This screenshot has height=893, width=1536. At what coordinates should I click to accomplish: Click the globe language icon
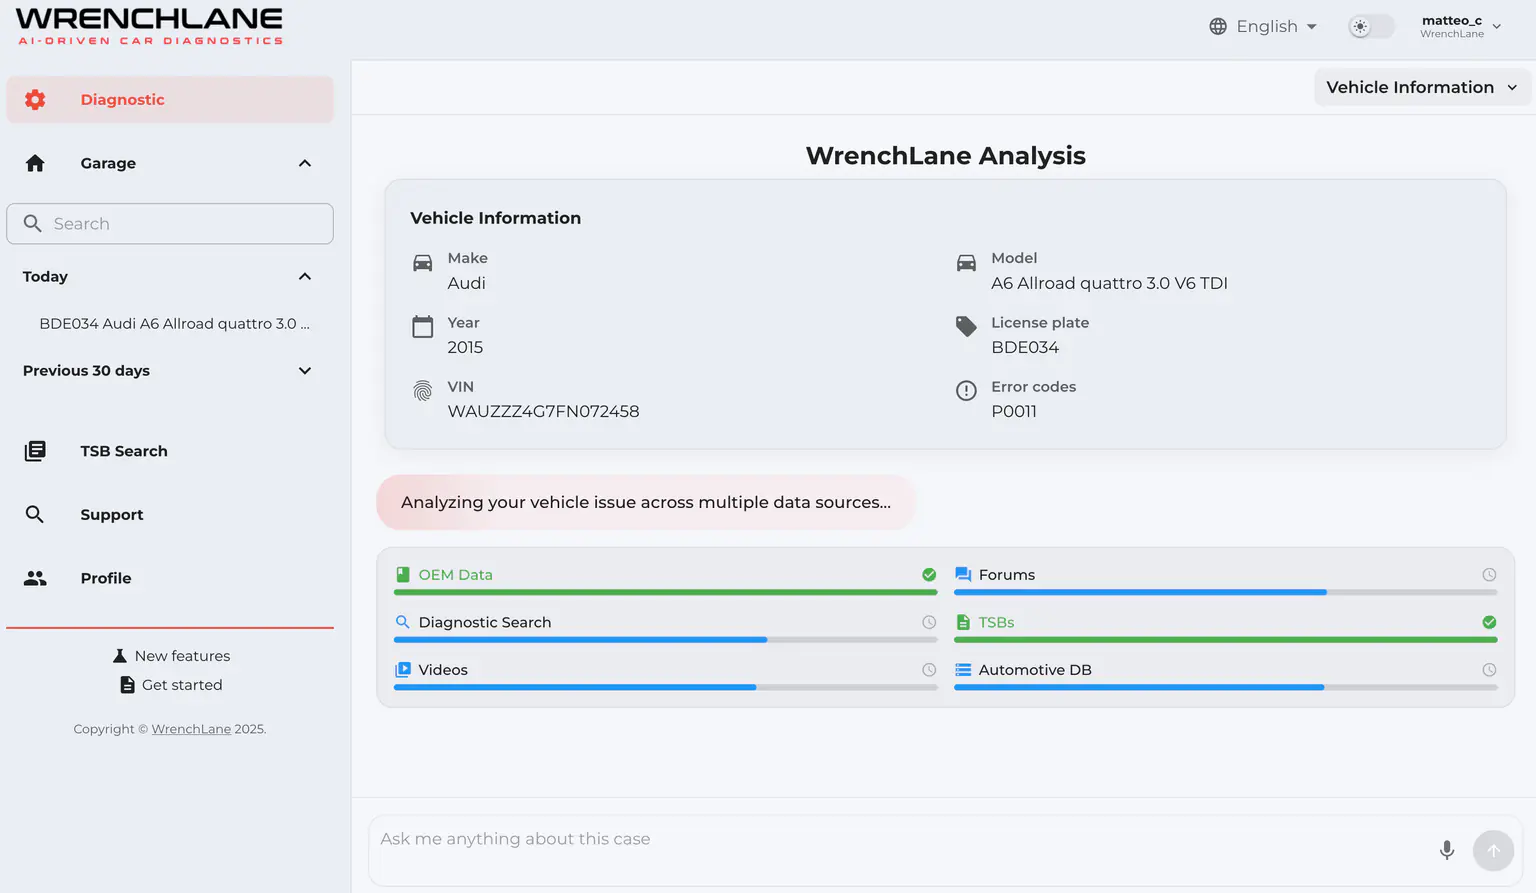(1217, 27)
